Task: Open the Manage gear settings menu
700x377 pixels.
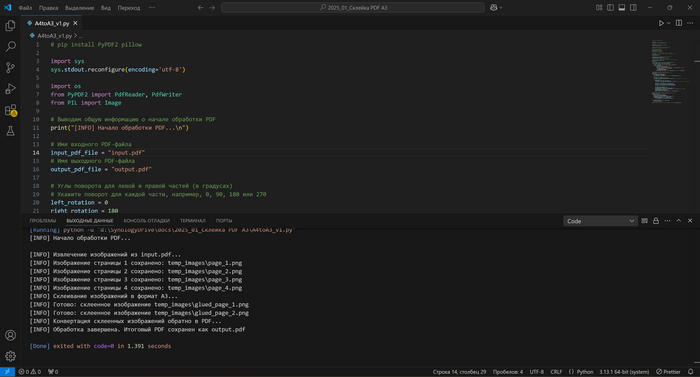Action: coord(10,356)
